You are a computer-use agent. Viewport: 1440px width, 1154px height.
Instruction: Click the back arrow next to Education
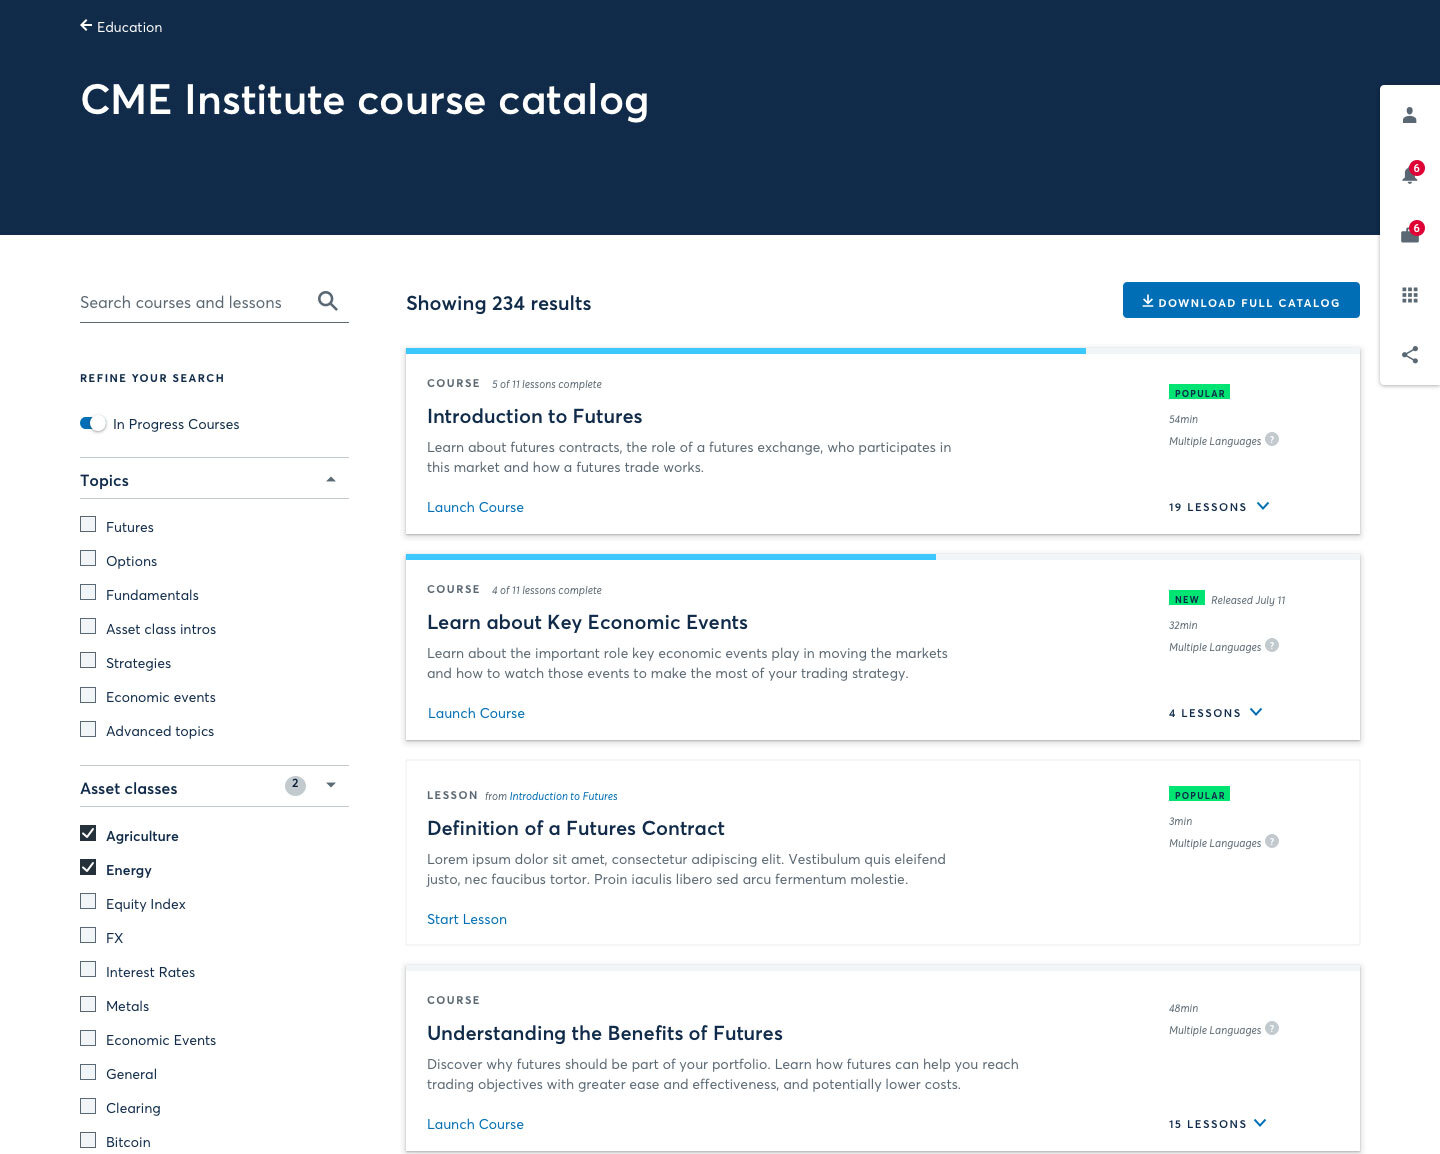[86, 26]
